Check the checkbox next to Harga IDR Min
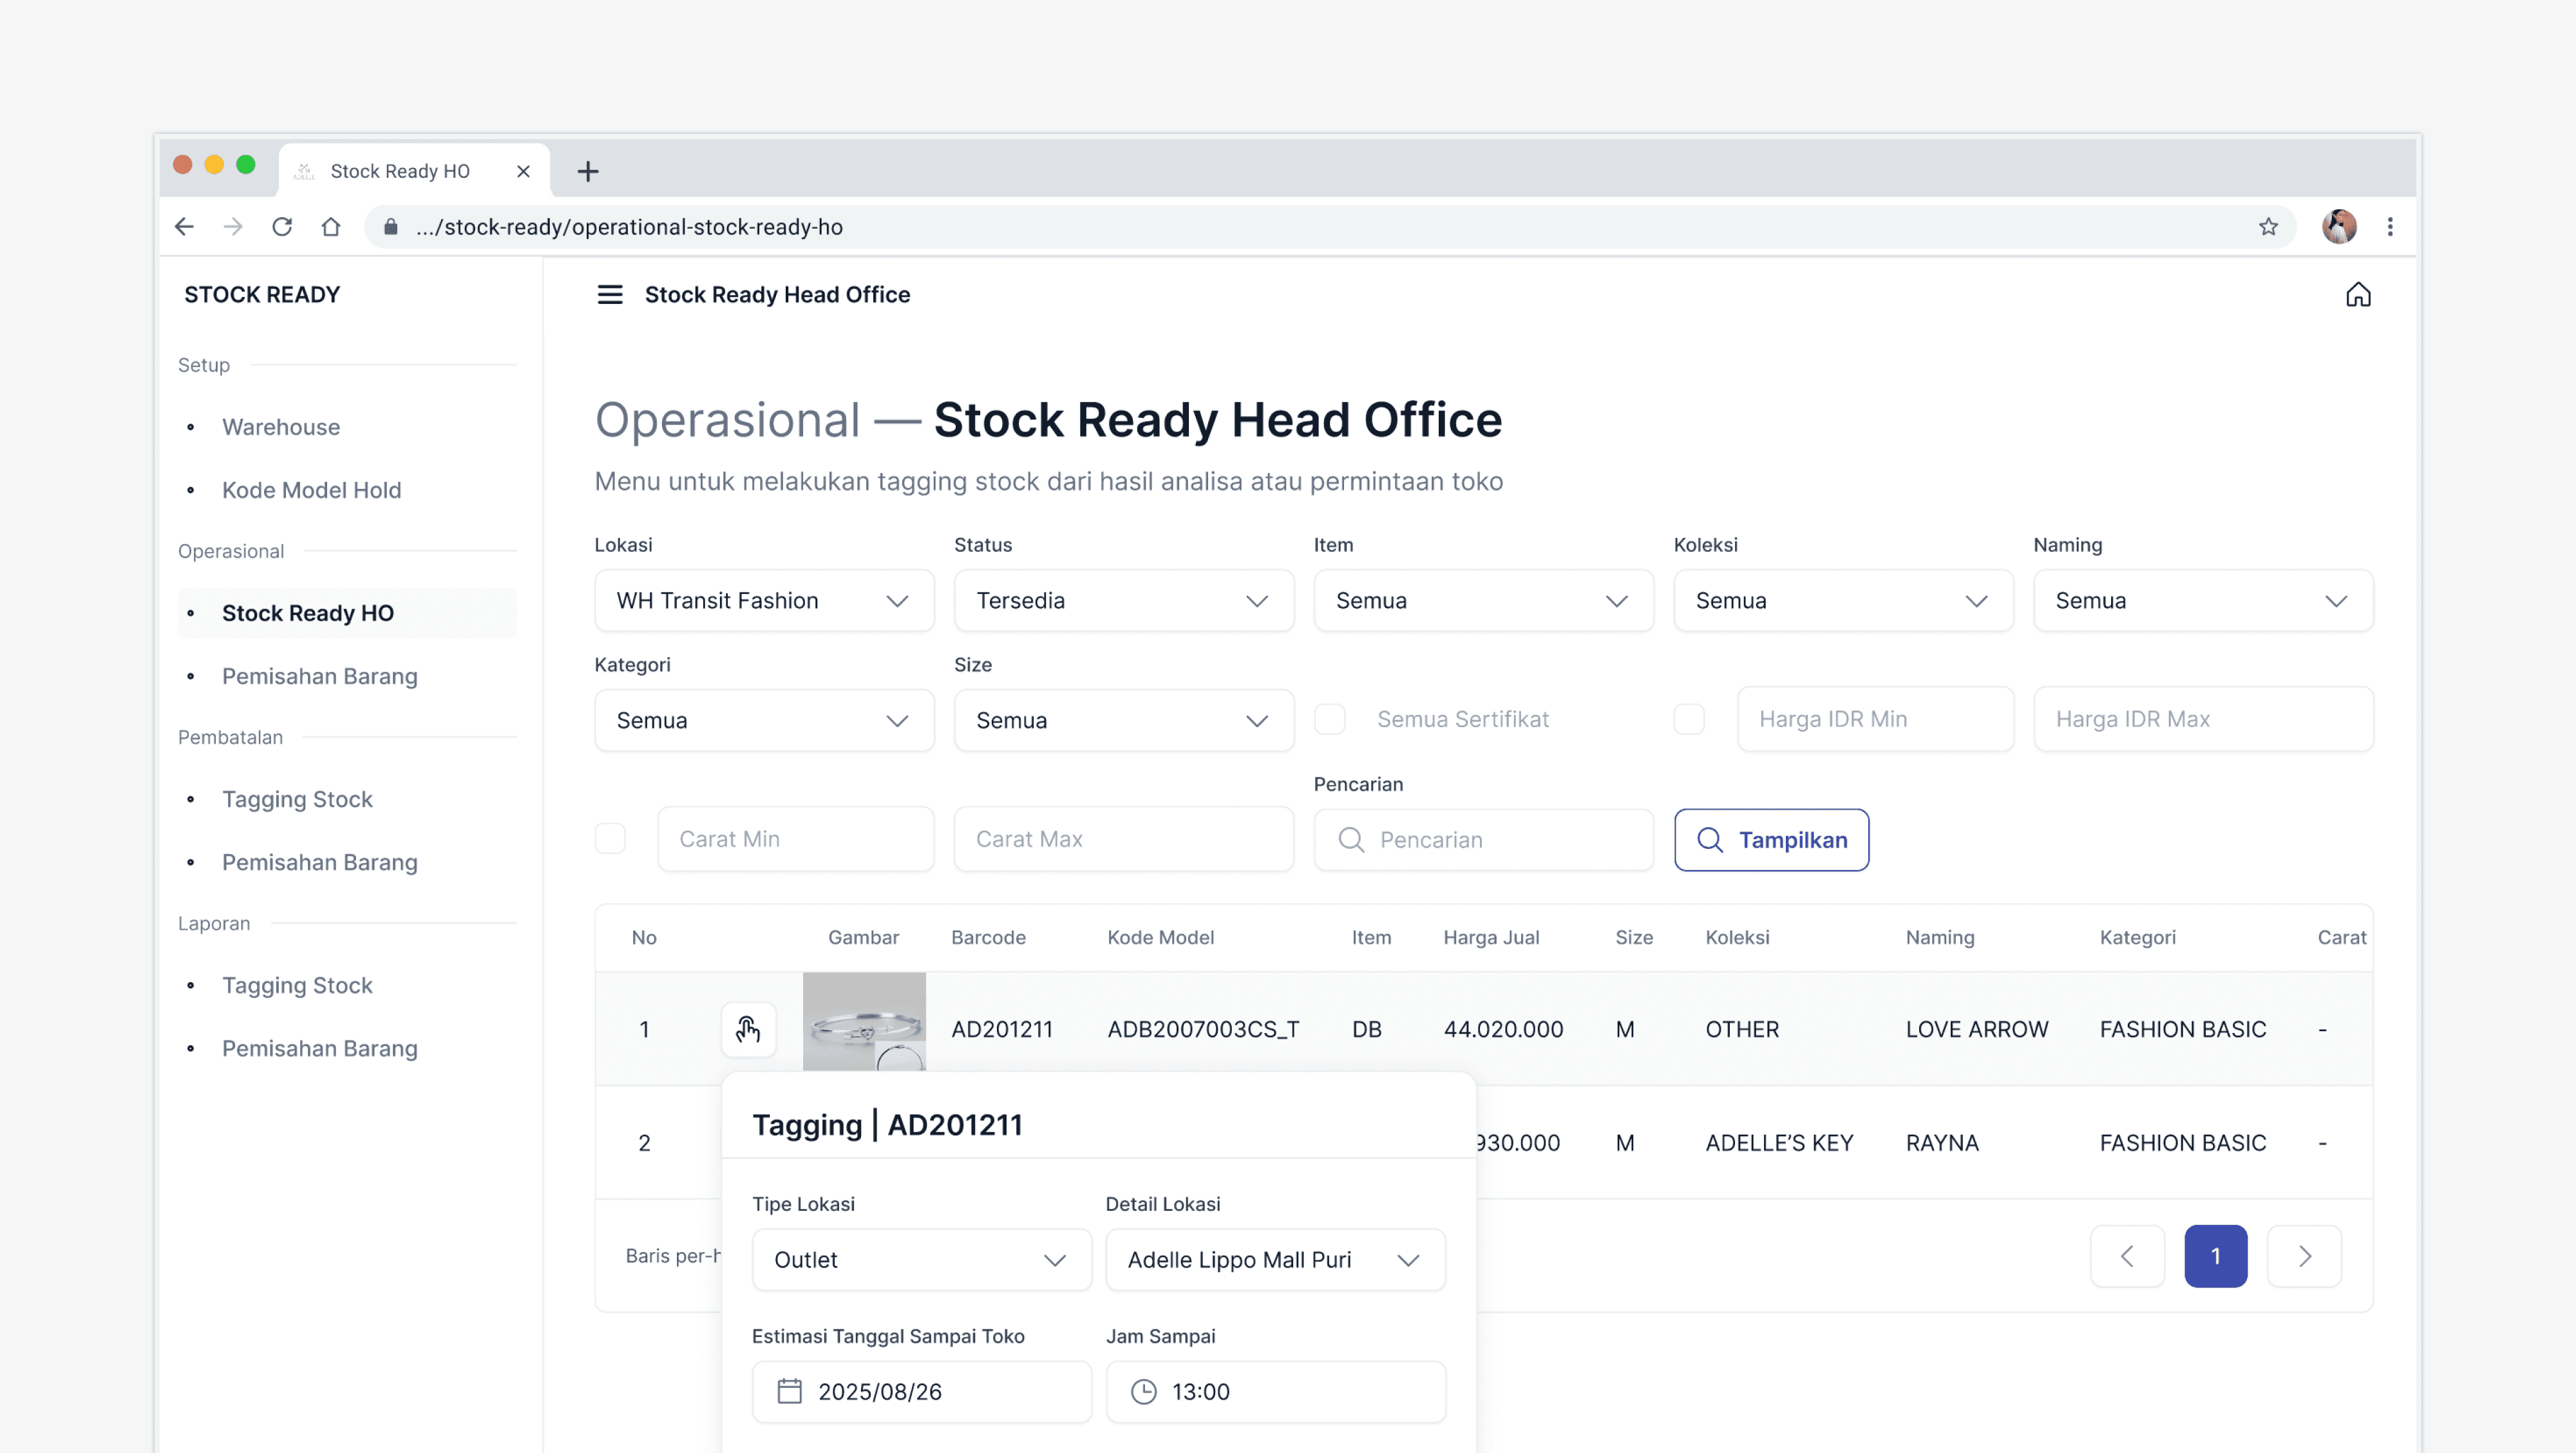 (x=1689, y=718)
